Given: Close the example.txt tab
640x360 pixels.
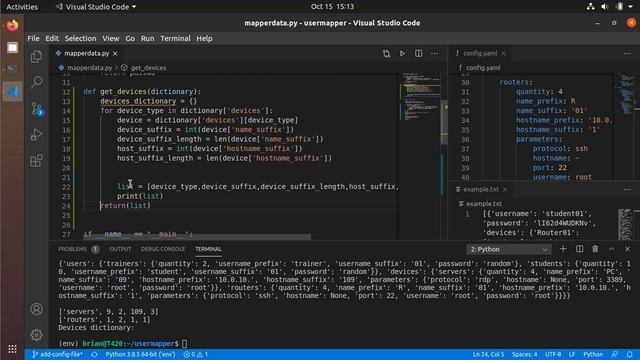Looking at the screenshot, I should [x=505, y=189].
